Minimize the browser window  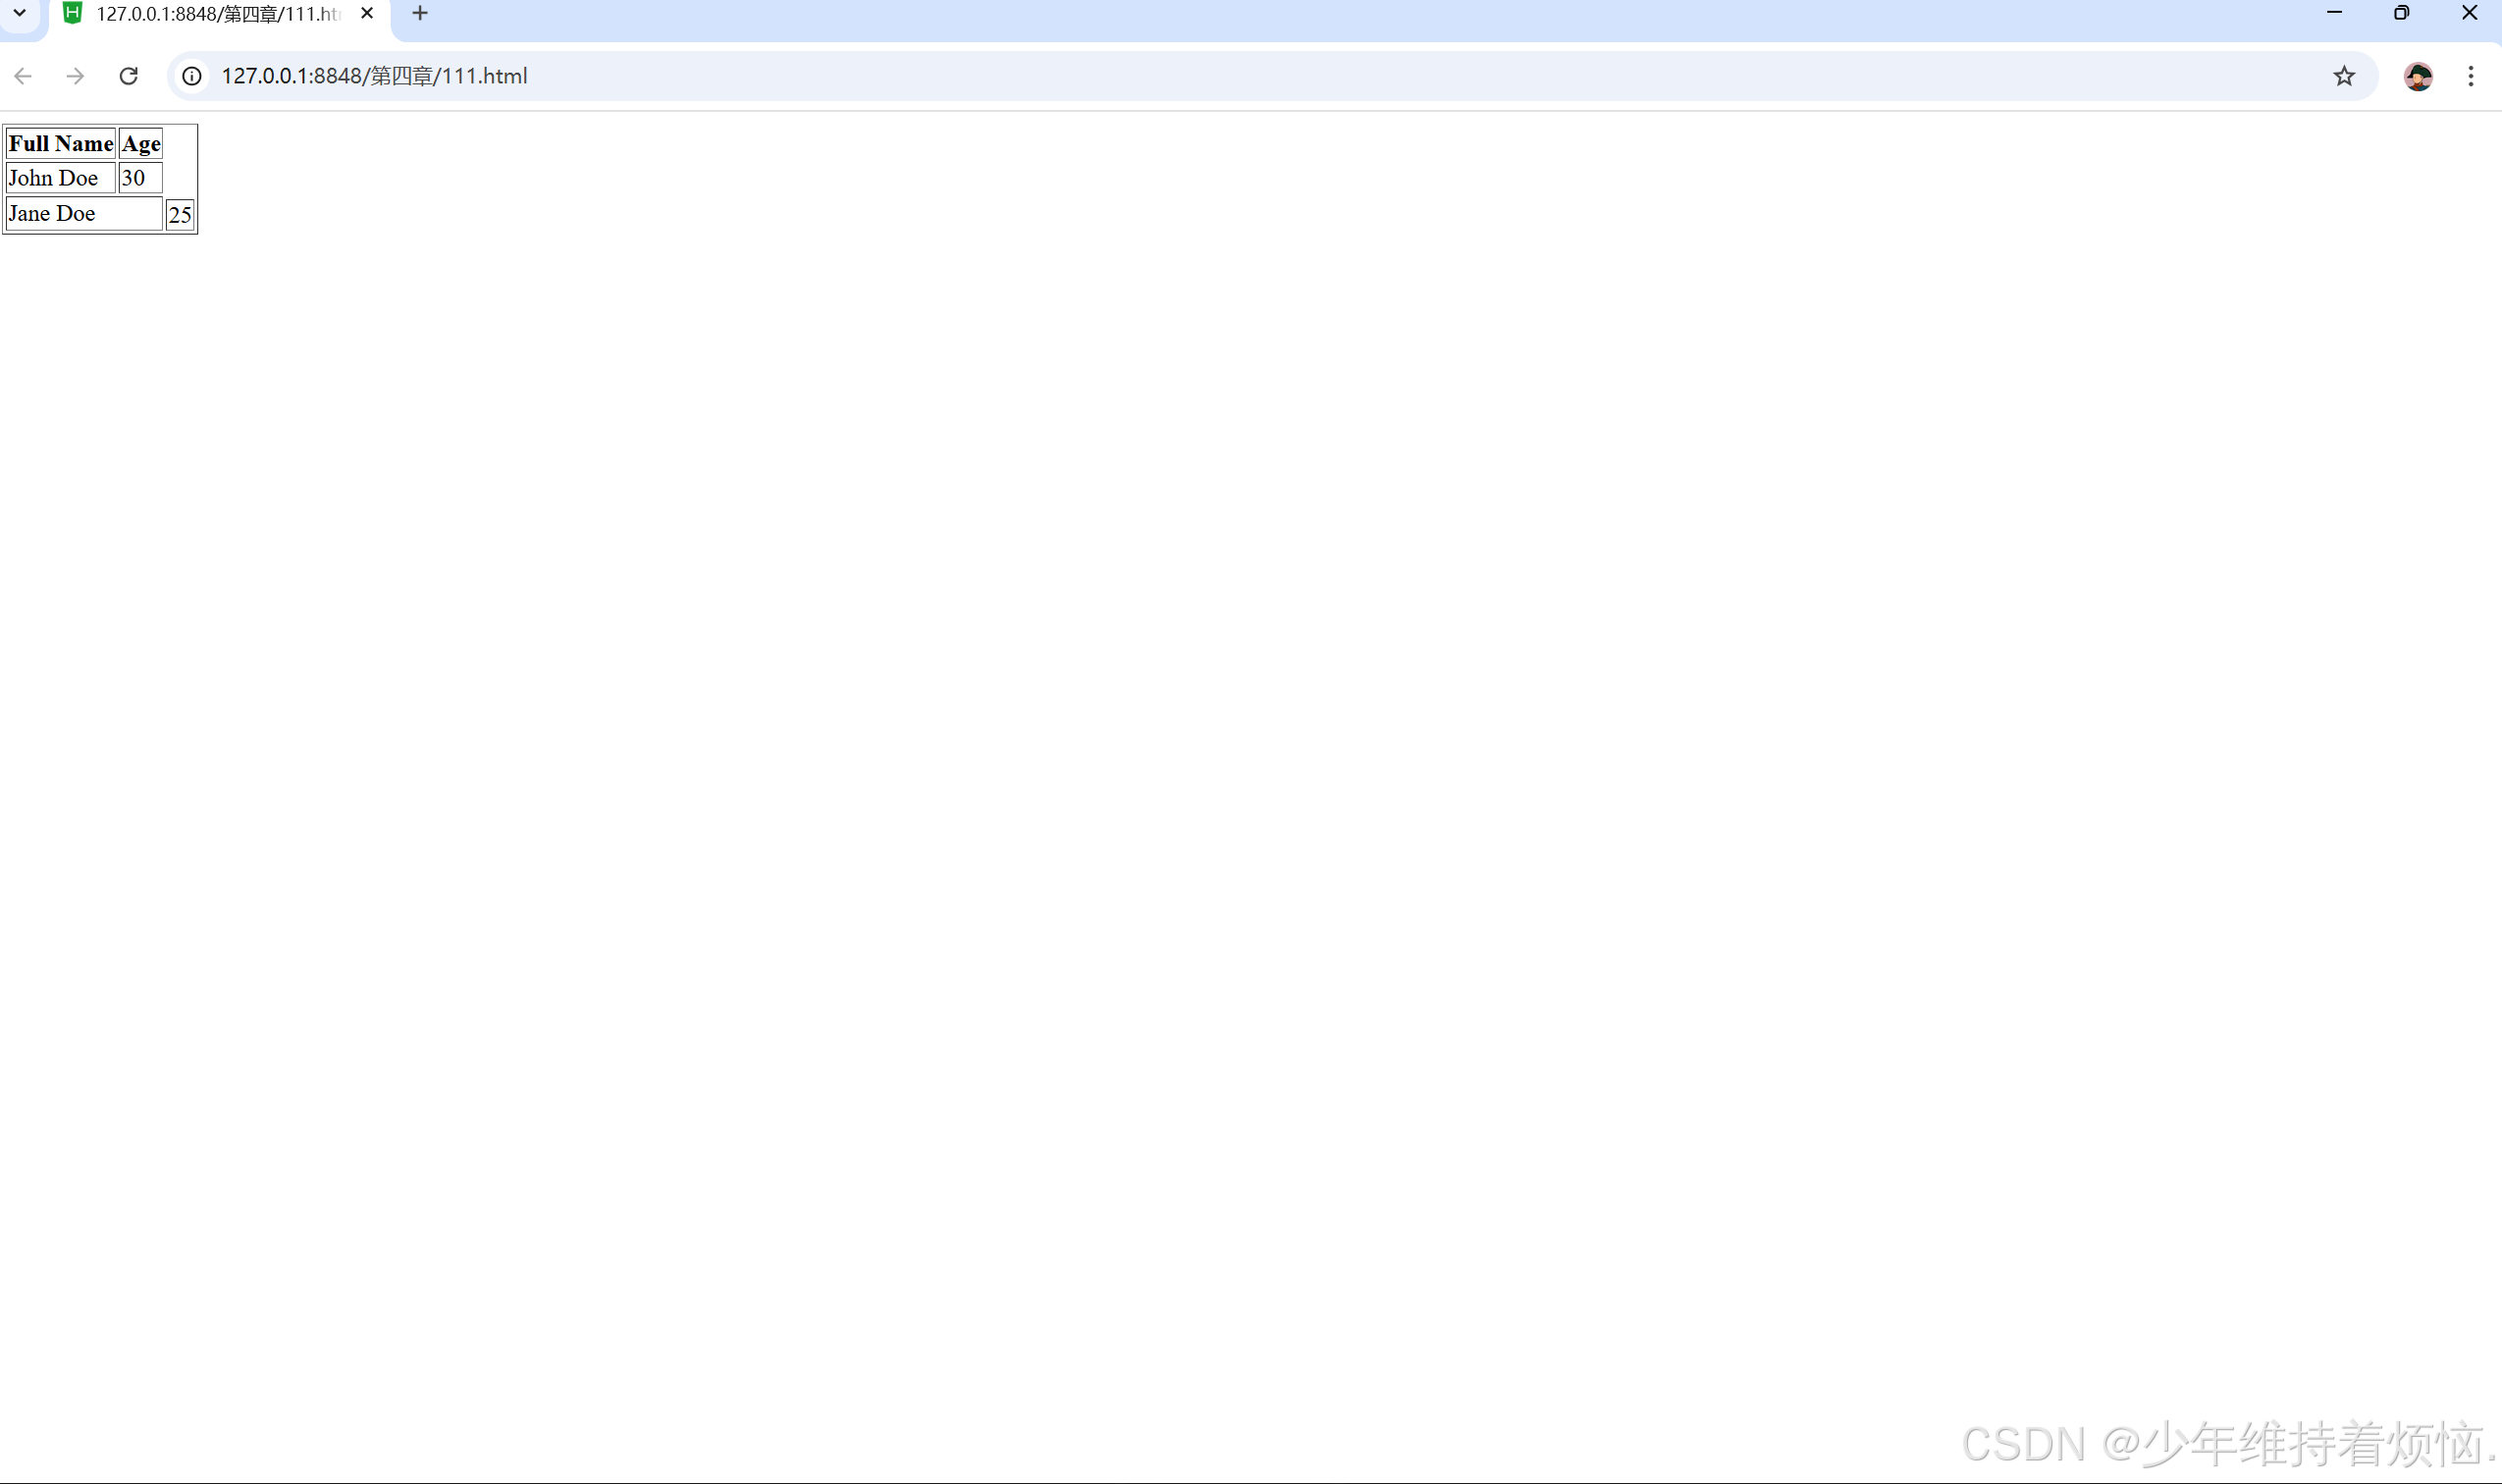pyautogui.click(x=2334, y=13)
